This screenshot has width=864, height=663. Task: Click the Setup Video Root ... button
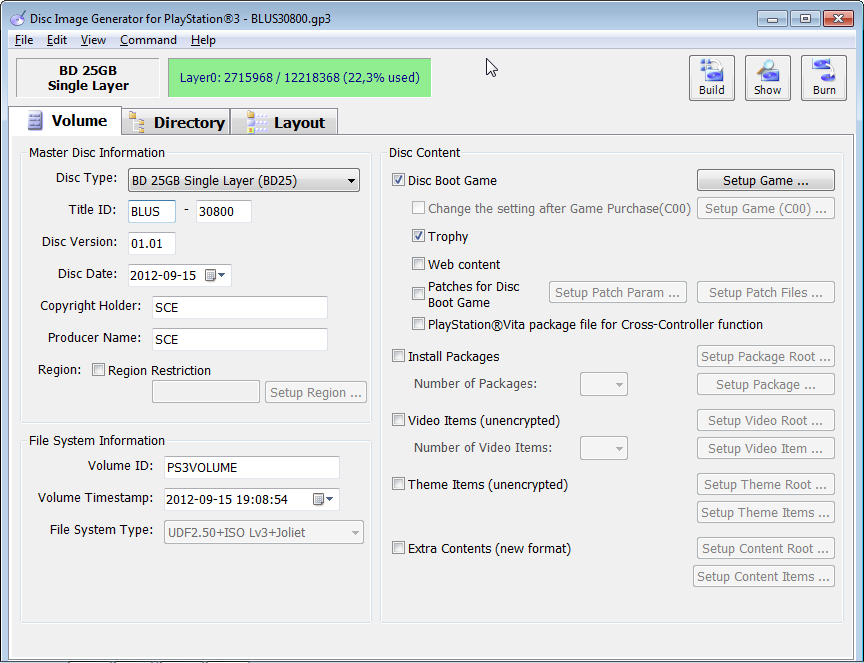point(765,420)
